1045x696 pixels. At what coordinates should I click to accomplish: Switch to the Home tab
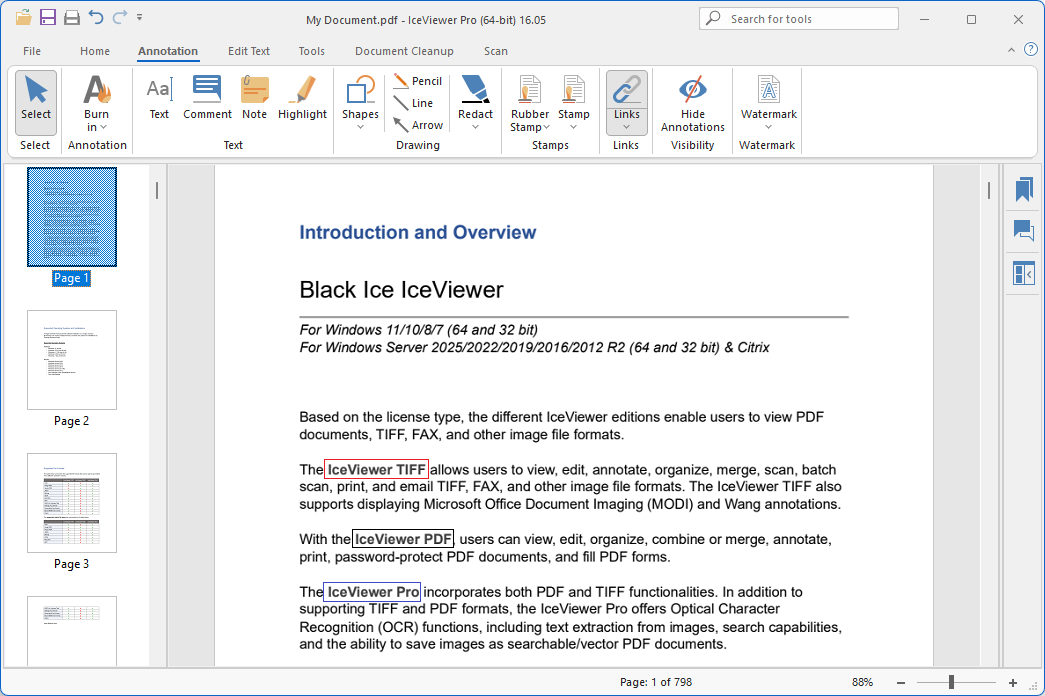point(95,51)
